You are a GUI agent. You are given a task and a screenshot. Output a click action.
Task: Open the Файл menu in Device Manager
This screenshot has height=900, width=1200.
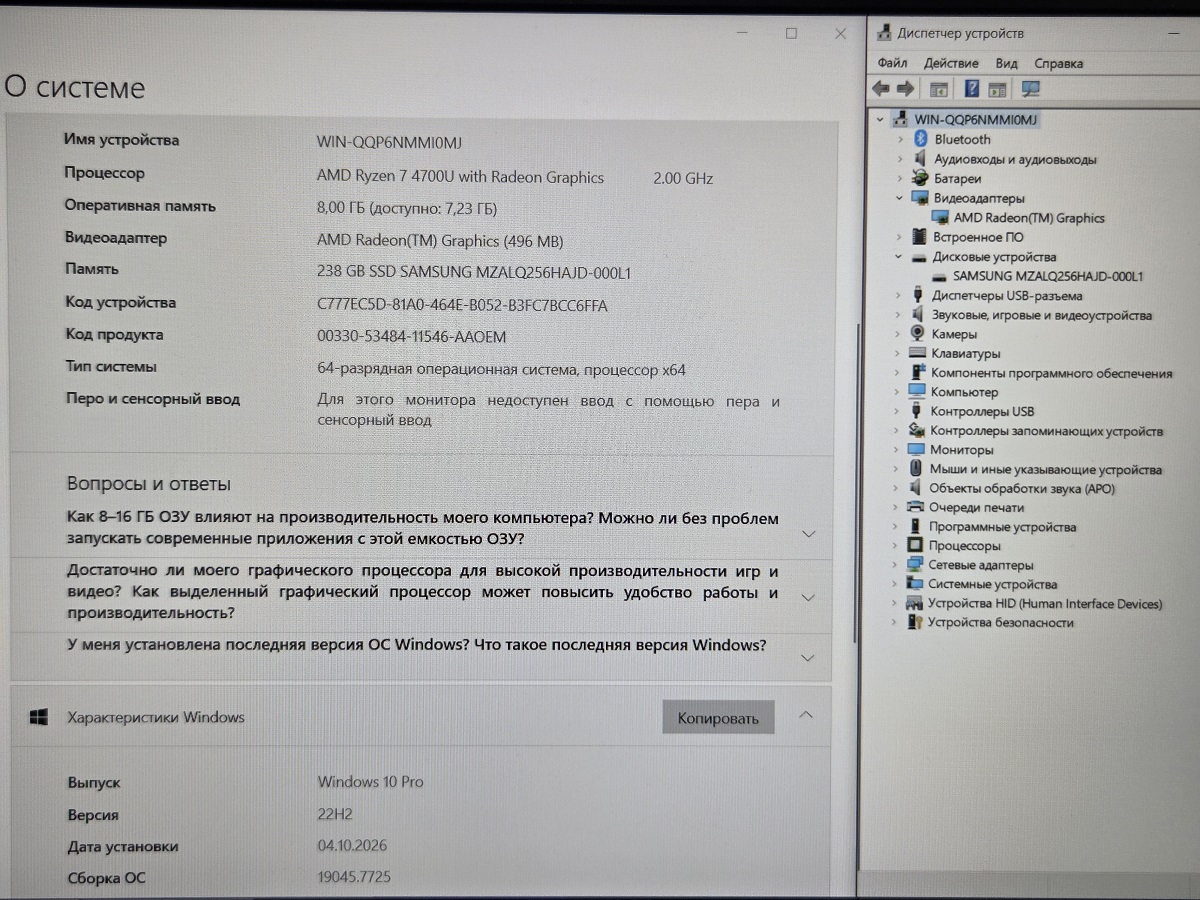click(892, 63)
